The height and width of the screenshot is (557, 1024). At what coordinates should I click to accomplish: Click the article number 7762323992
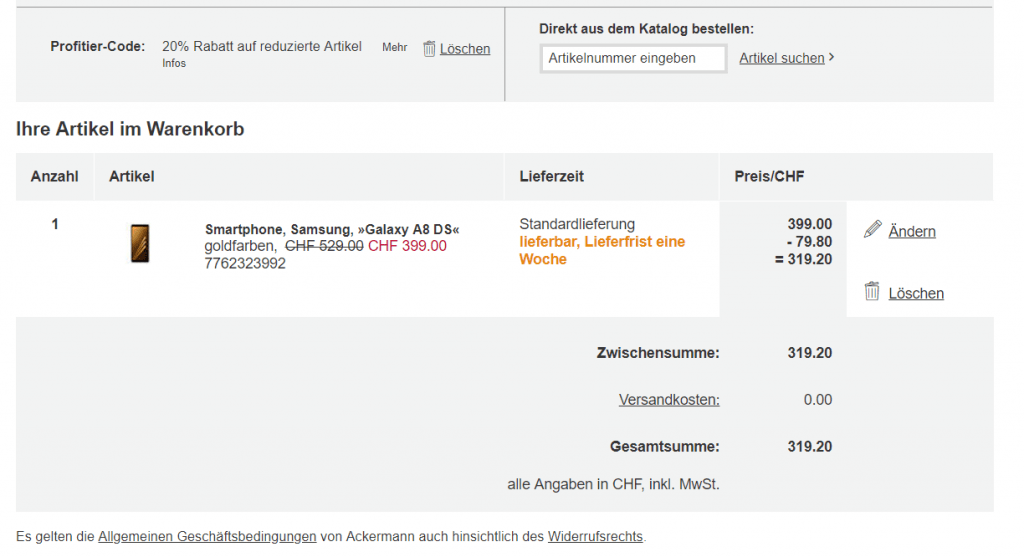245,263
